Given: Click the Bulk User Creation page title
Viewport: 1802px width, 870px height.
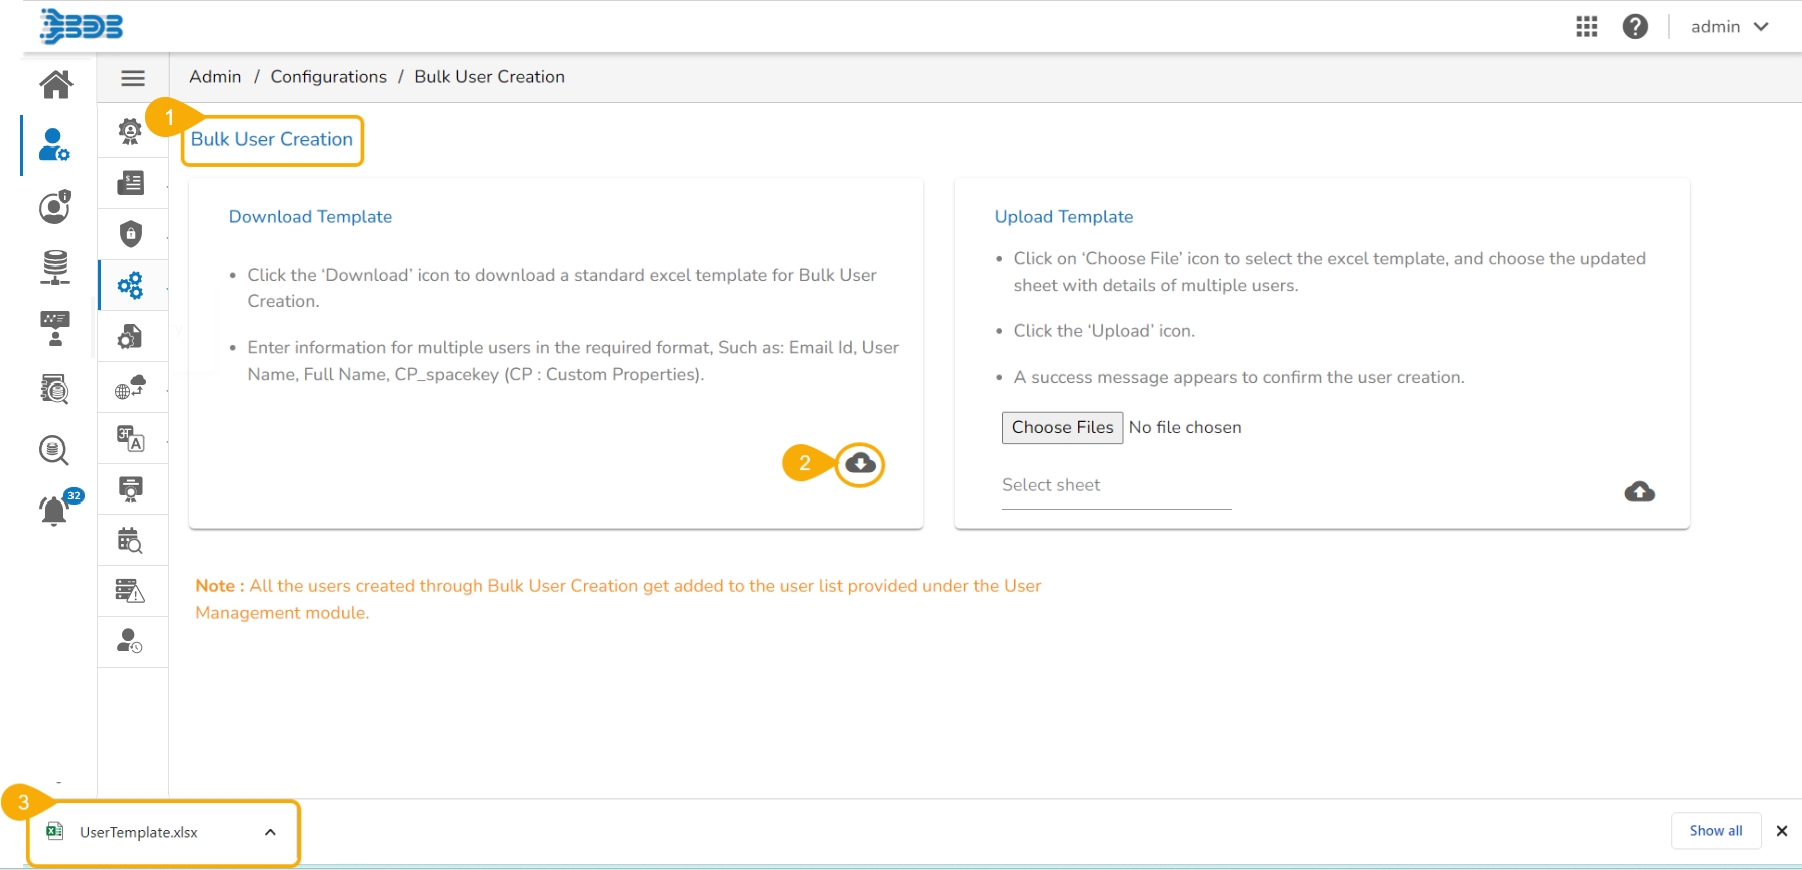Looking at the screenshot, I should tap(272, 140).
